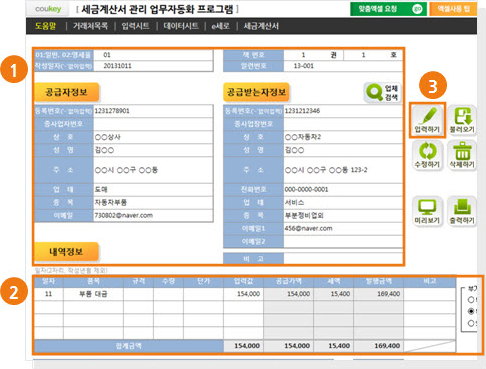Click the 공급자정보 yellow button
The width and height of the screenshot is (486, 369).
point(66,92)
